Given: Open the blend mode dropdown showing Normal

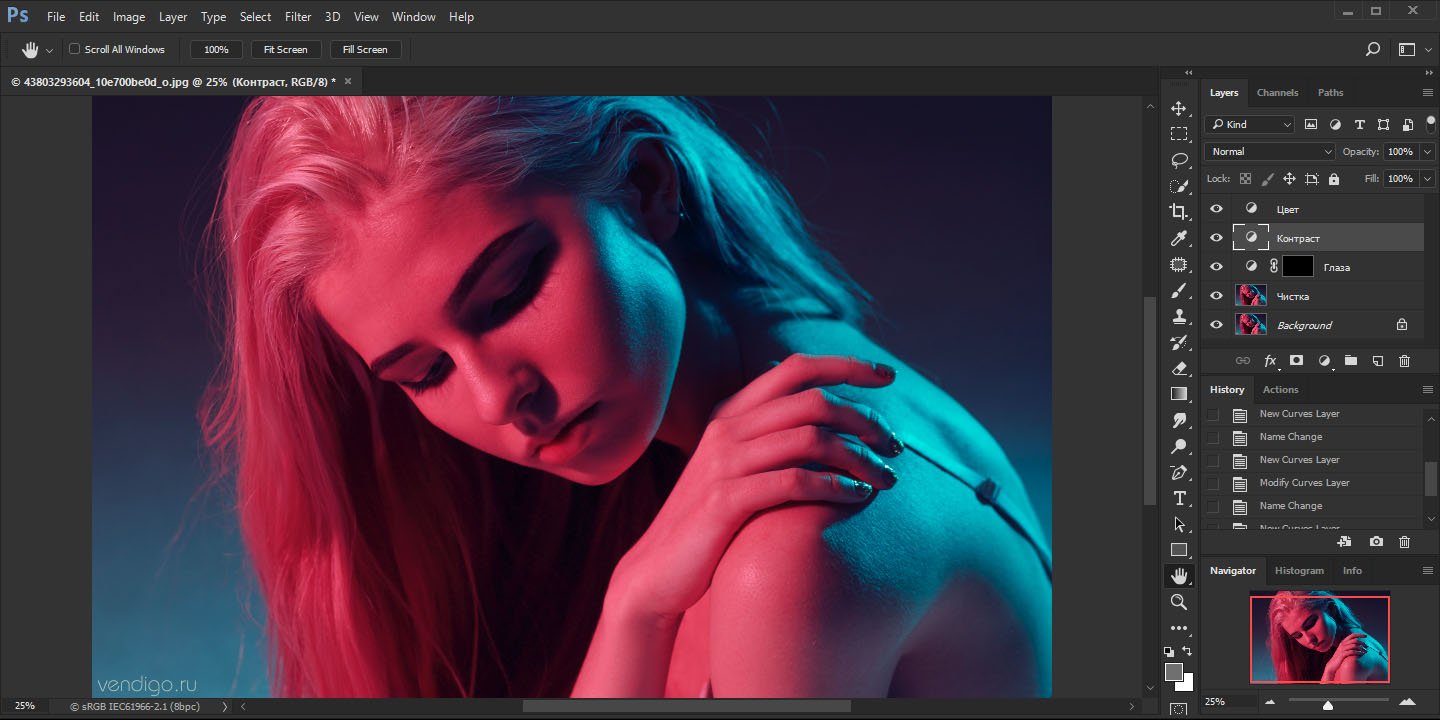Looking at the screenshot, I should pyautogui.click(x=1269, y=152).
